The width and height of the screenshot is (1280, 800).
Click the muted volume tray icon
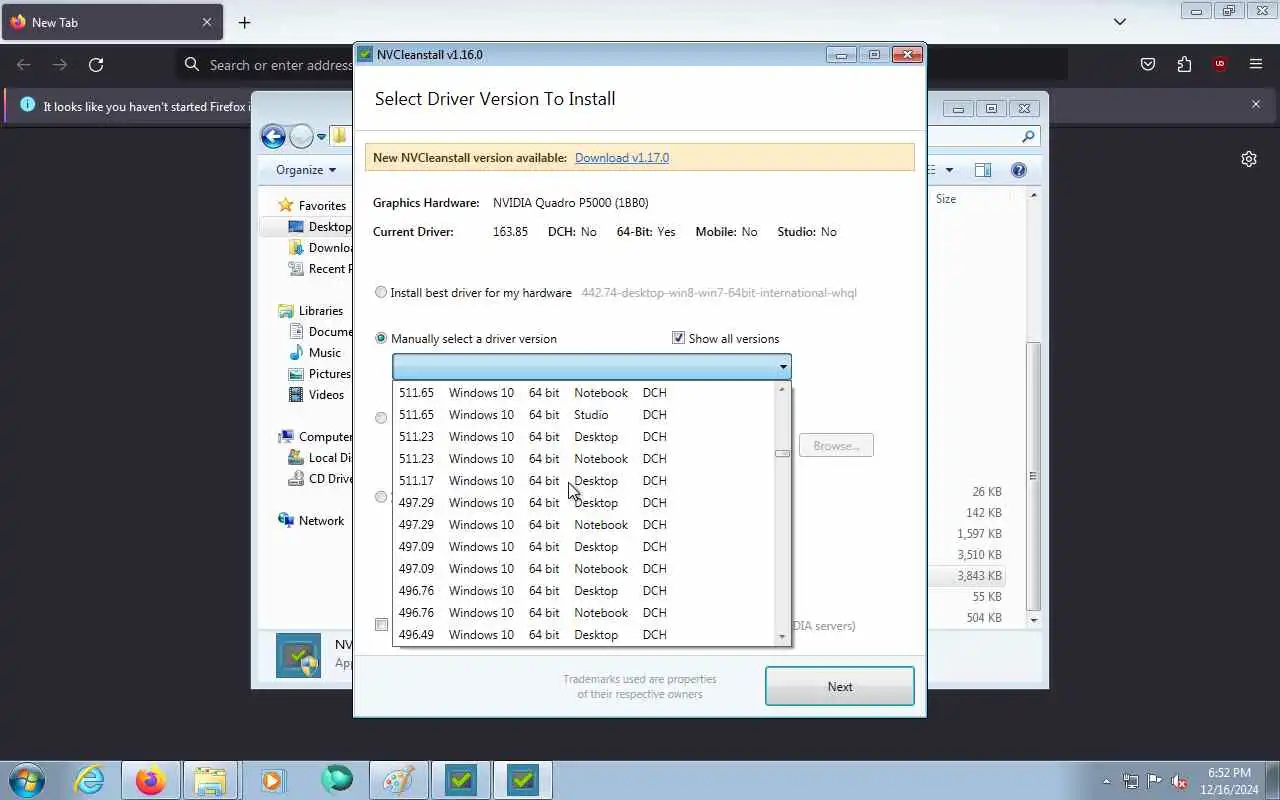tap(1180, 781)
